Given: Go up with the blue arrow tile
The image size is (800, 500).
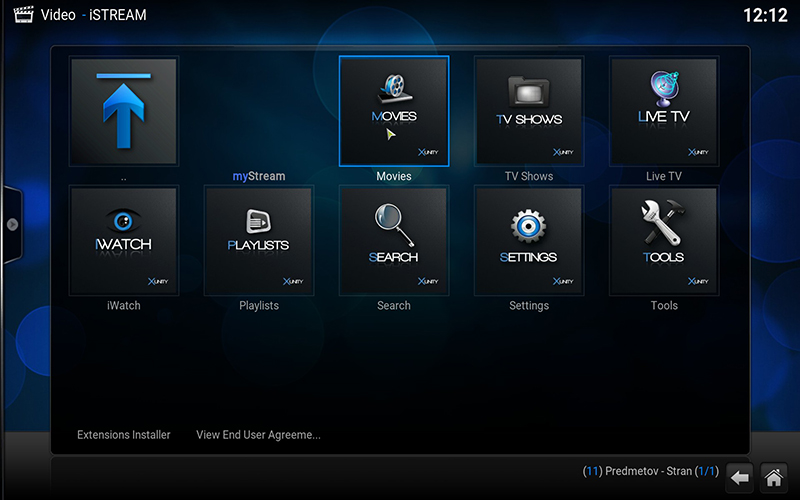Looking at the screenshot, I should pos(123,110).
